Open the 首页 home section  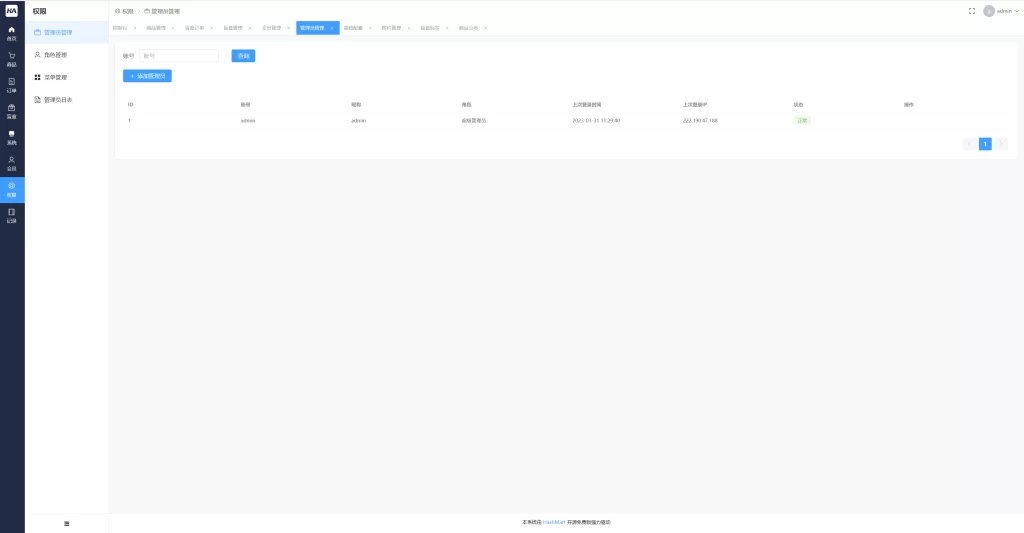tap(12, 33)
